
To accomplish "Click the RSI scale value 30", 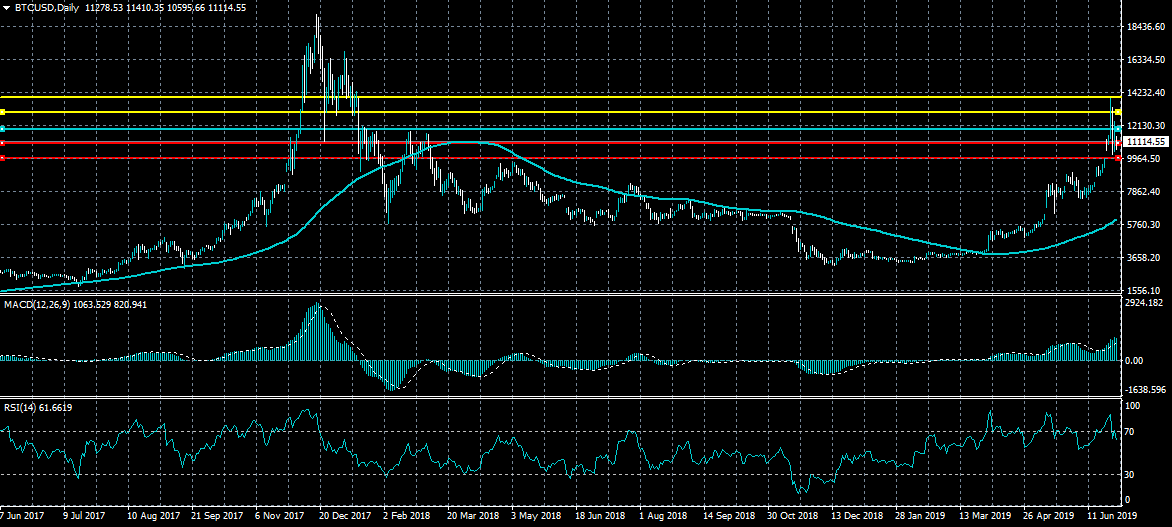I will coord(1130,475).
